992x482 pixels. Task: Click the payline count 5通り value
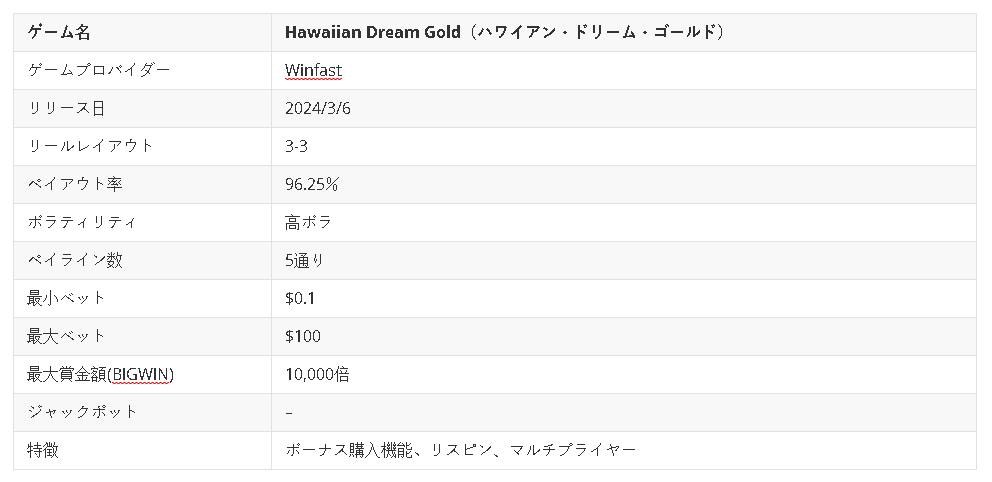click(304, 260)
